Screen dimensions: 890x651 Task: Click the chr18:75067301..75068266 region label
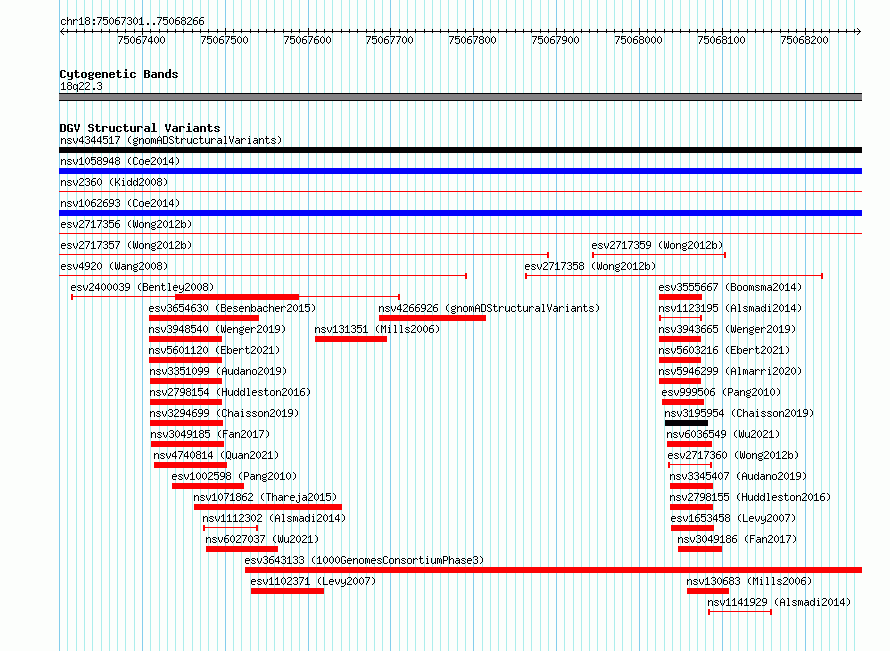(132, 21)
